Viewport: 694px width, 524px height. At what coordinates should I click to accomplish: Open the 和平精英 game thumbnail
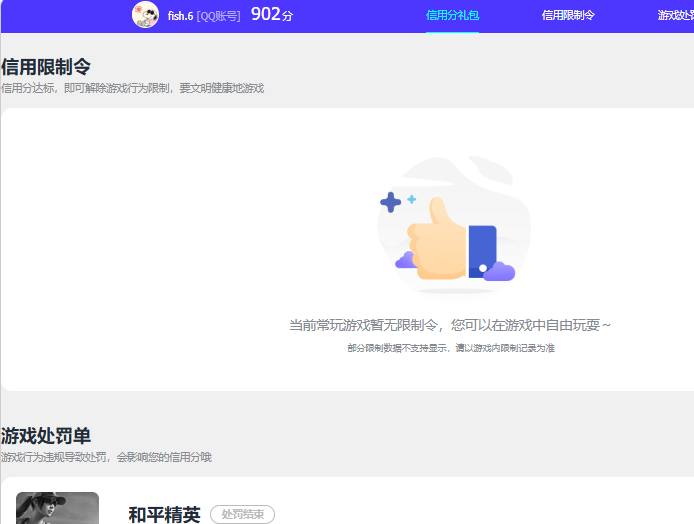tap(58, 508)
